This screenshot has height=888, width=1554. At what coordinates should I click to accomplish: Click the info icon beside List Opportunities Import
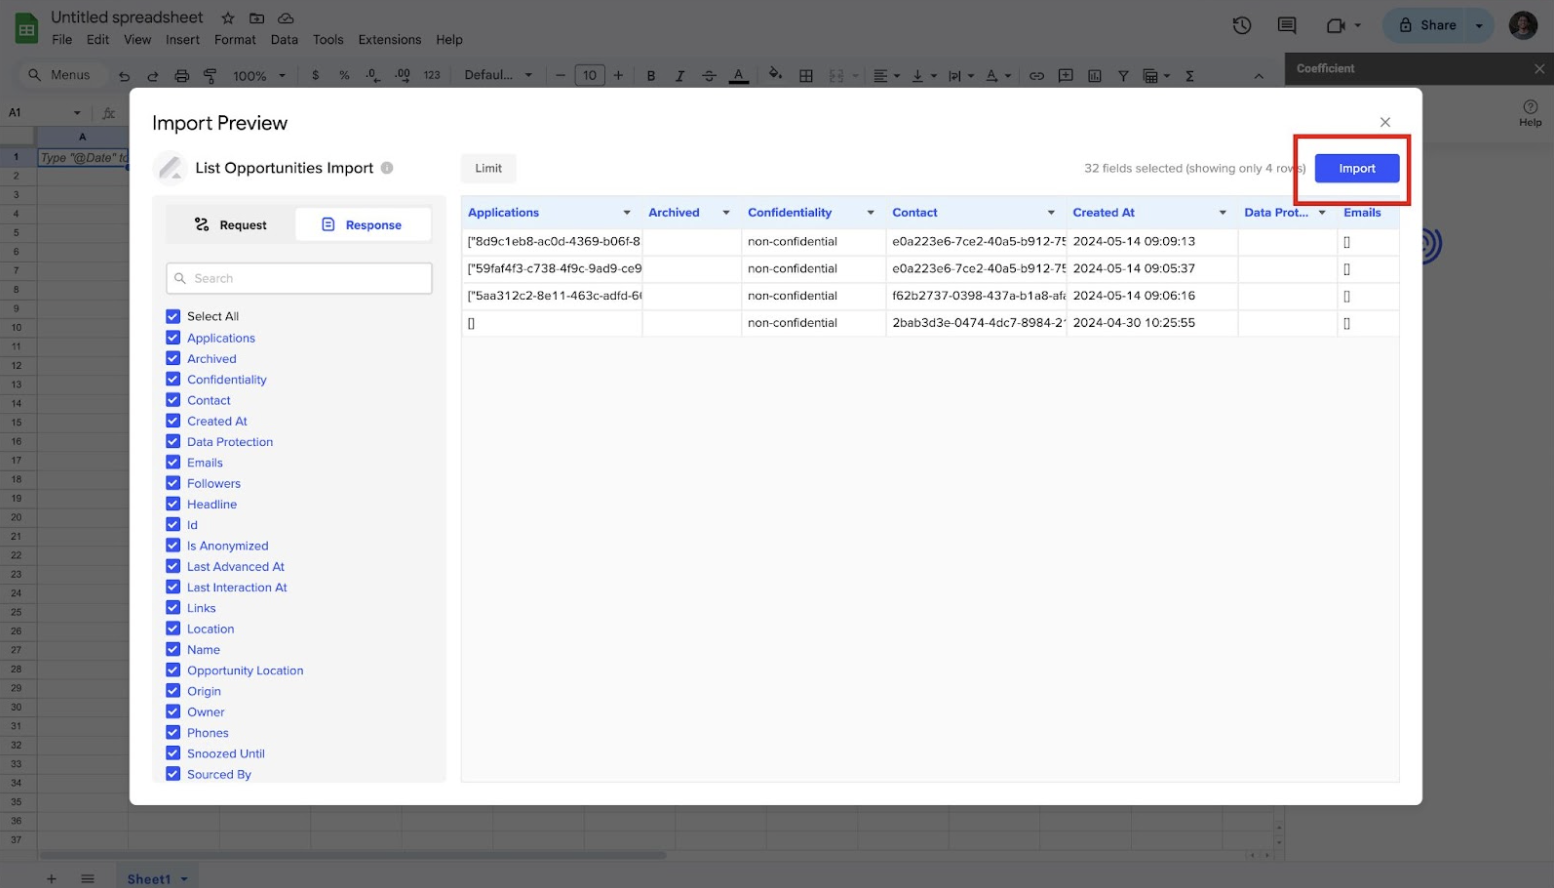point(387,168)
